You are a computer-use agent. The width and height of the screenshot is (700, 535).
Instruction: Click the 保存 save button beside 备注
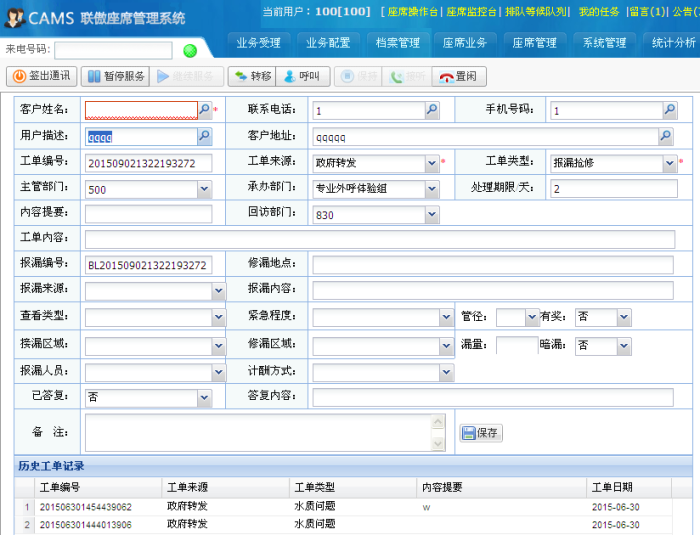pyautogui.click(x=481, y=433)
